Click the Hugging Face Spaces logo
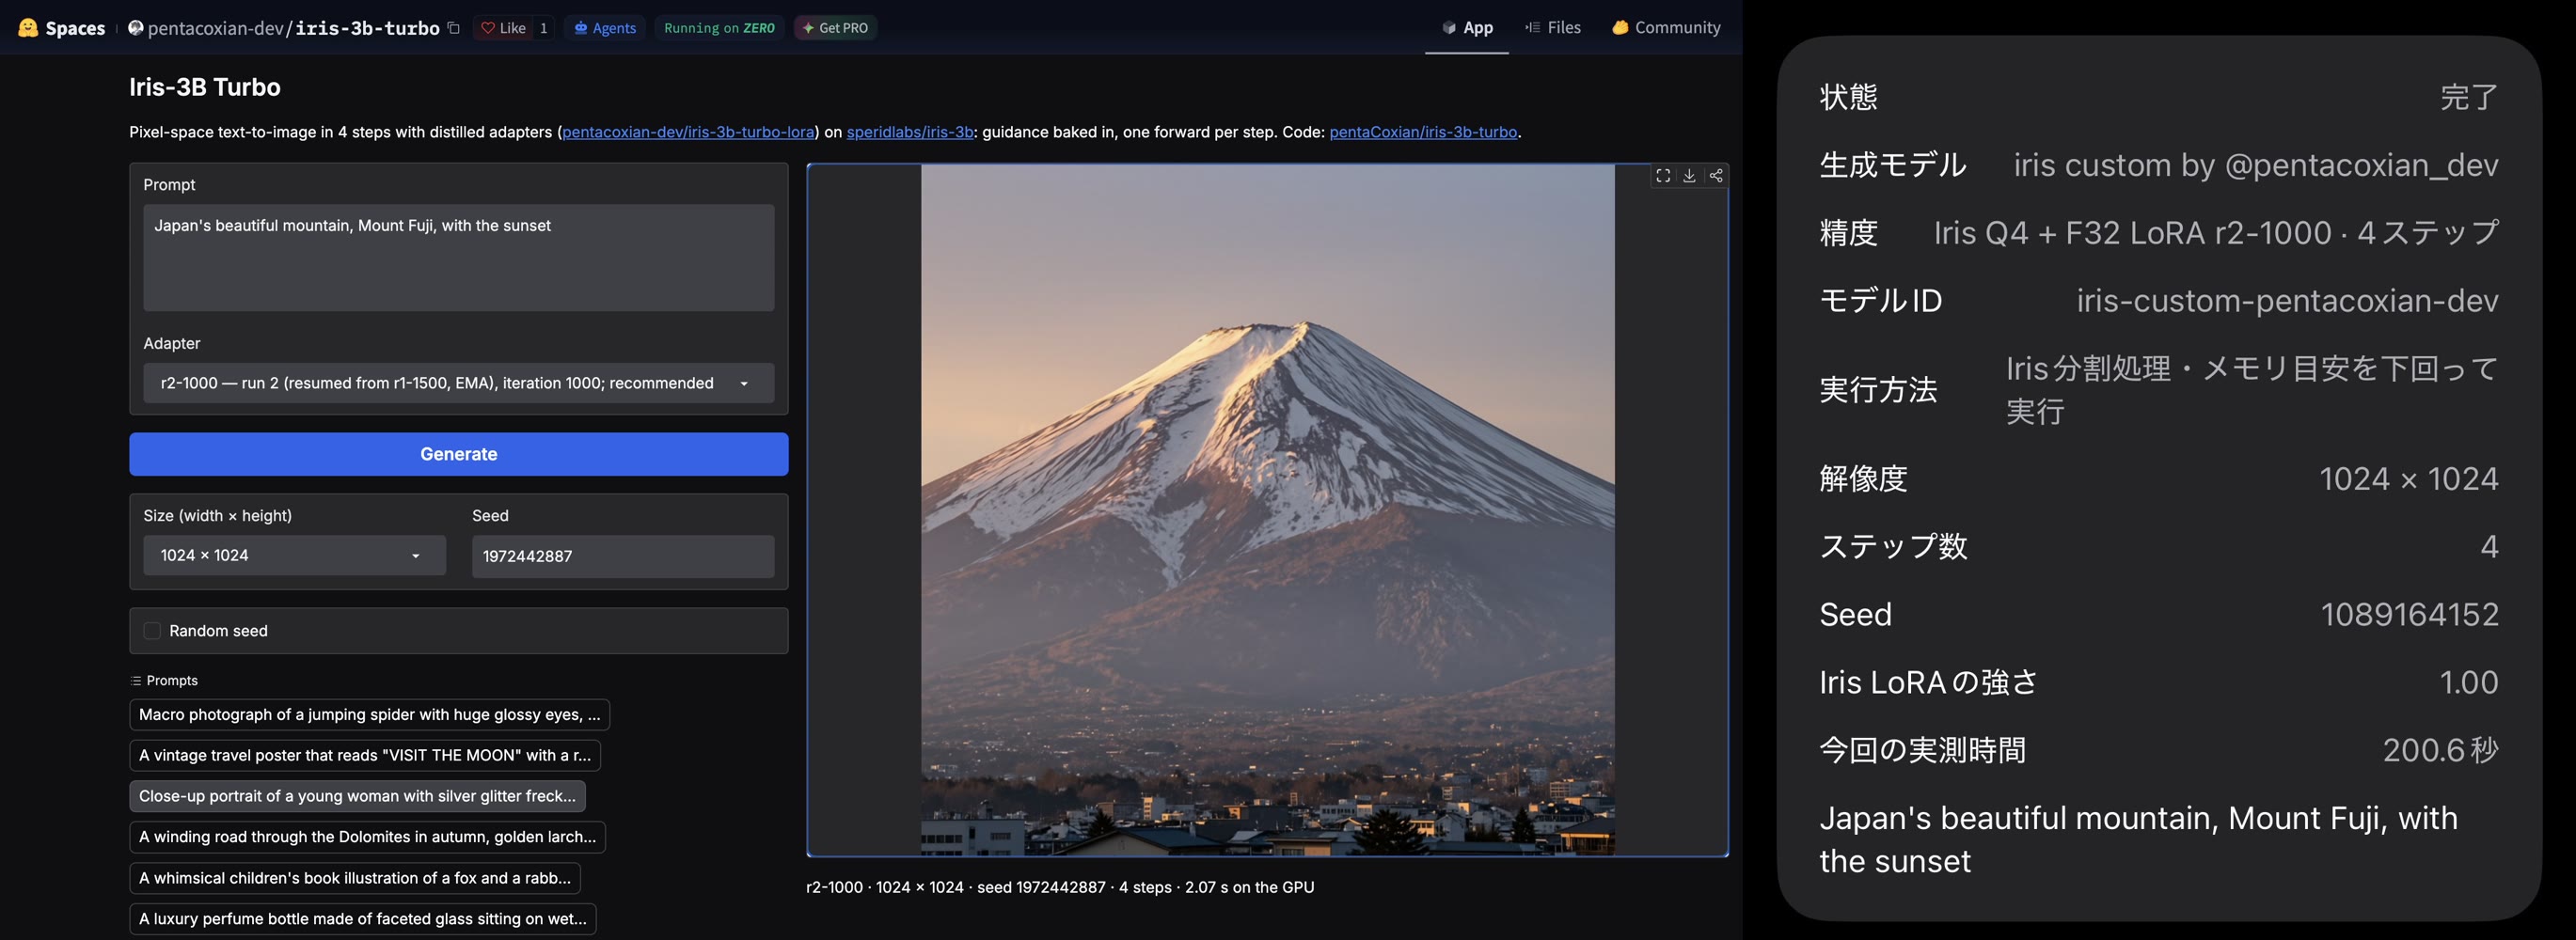 coord(61,28)
